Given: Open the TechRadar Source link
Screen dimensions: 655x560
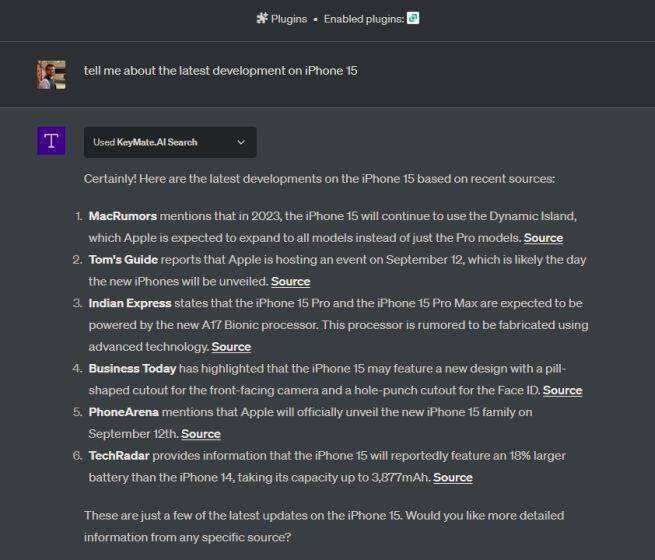Looking at the screenshot, I should pyautogui.click(x=452, y=477).
